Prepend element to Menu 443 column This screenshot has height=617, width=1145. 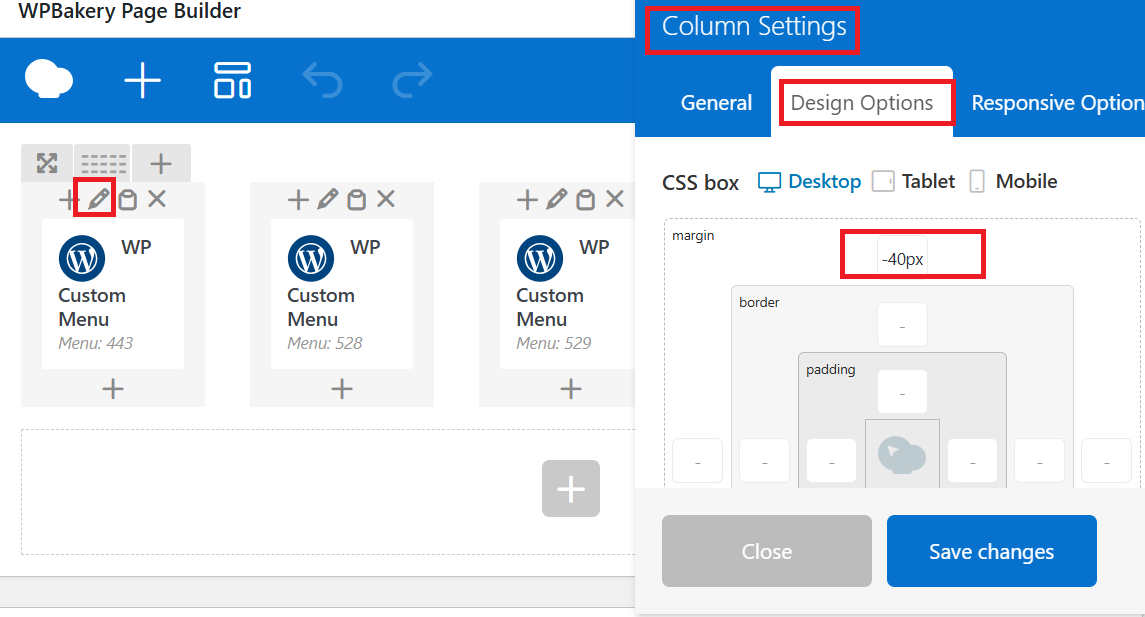(x=67, y=199)
